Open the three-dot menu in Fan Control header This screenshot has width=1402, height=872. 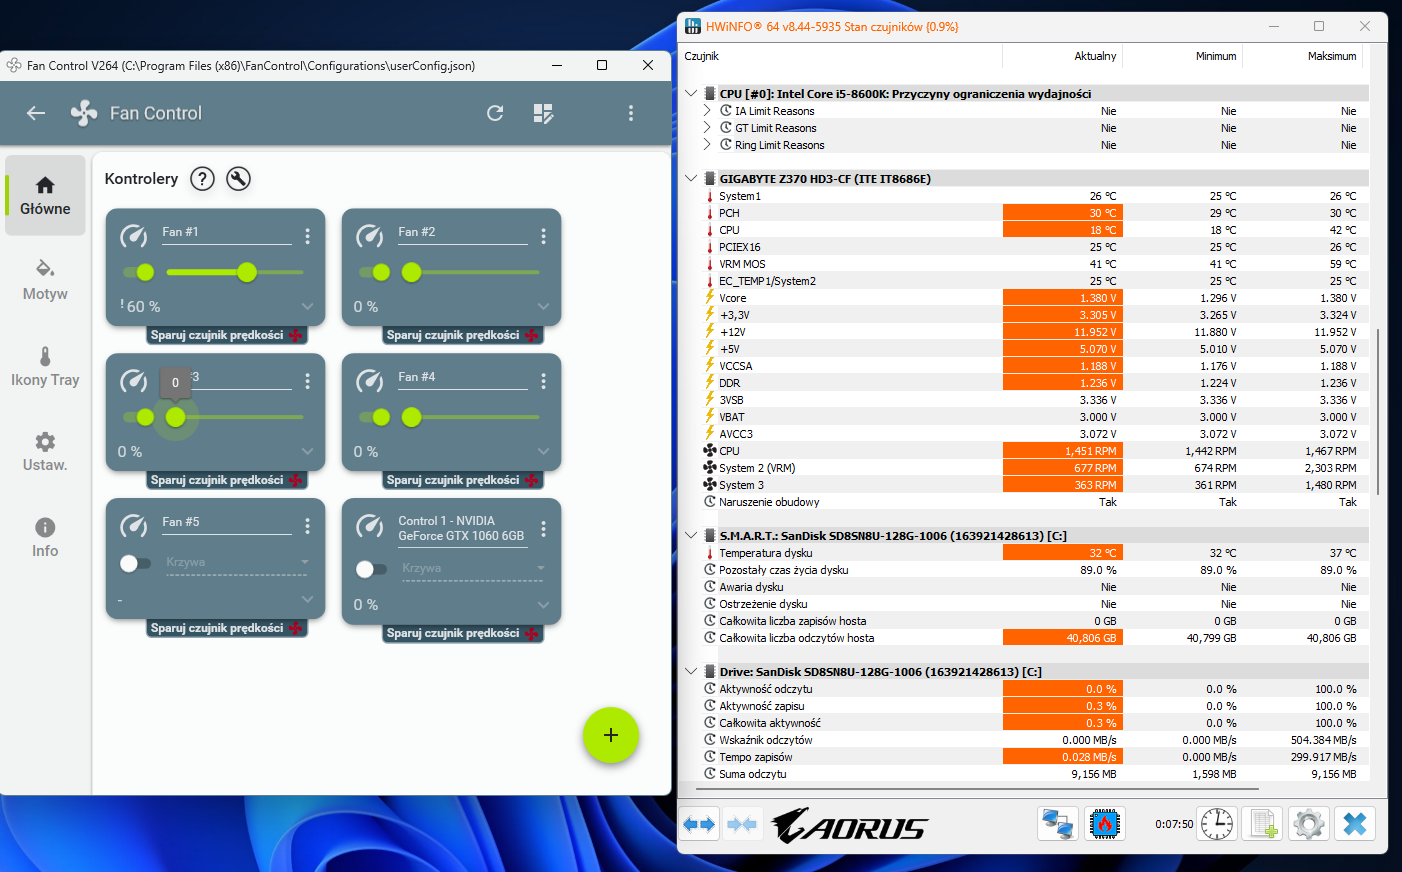point(630,113)
